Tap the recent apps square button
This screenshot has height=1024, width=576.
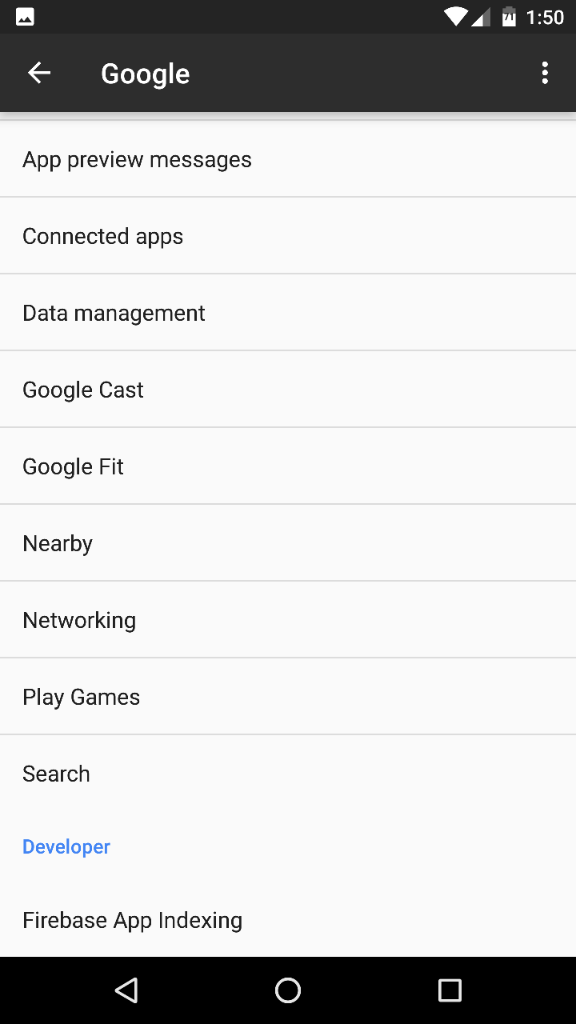(x=449, y=990)
